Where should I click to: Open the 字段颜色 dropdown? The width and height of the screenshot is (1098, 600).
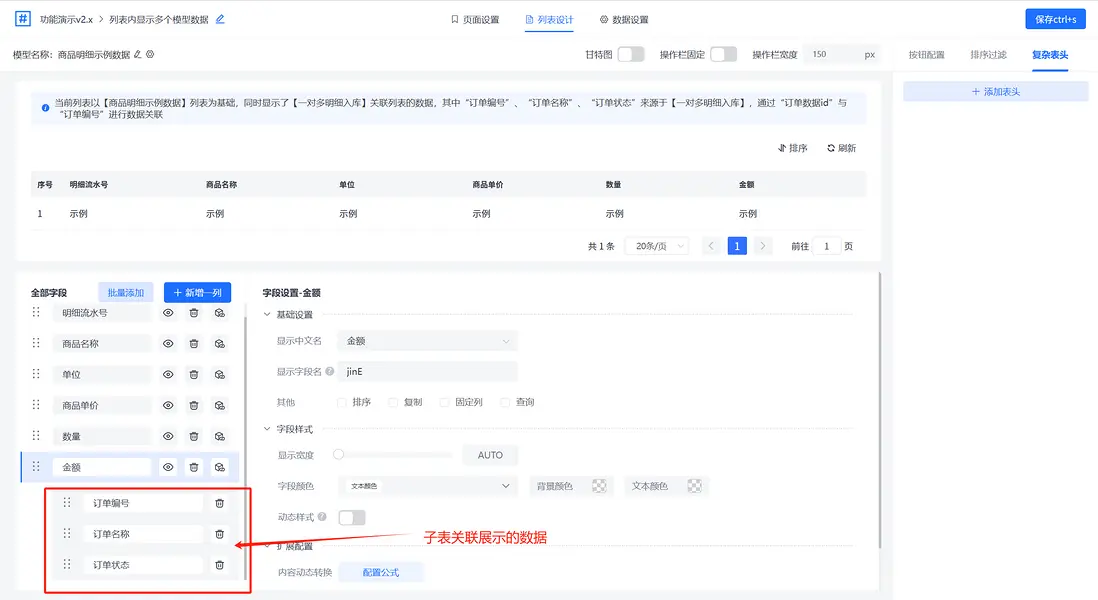429,486
